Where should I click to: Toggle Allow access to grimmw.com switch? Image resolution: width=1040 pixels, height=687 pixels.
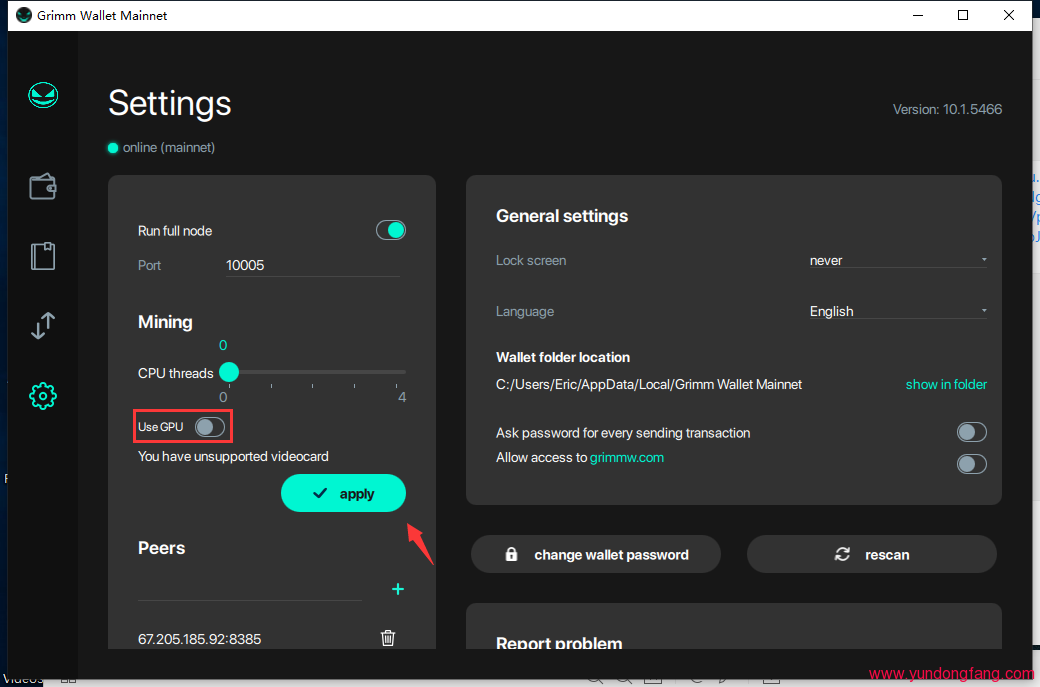pos(971,464)
